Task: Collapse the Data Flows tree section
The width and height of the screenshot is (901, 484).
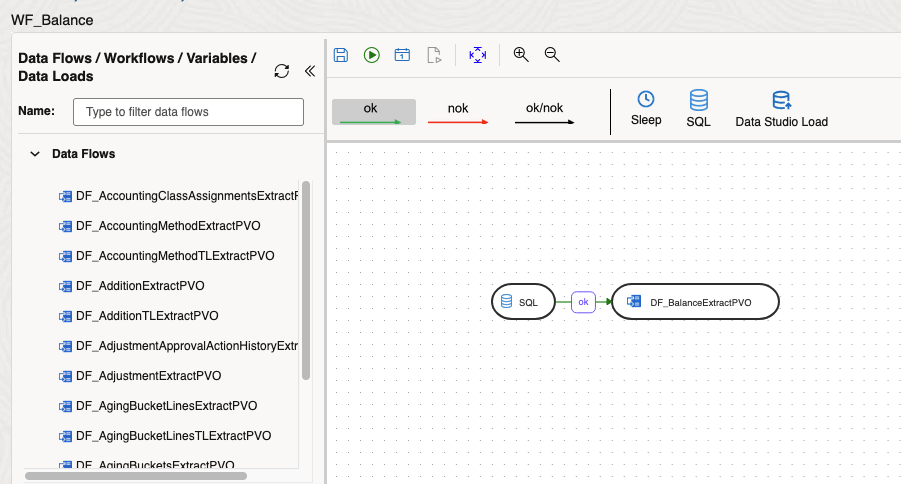Action: pyautogui.click(x=35, y=155)
